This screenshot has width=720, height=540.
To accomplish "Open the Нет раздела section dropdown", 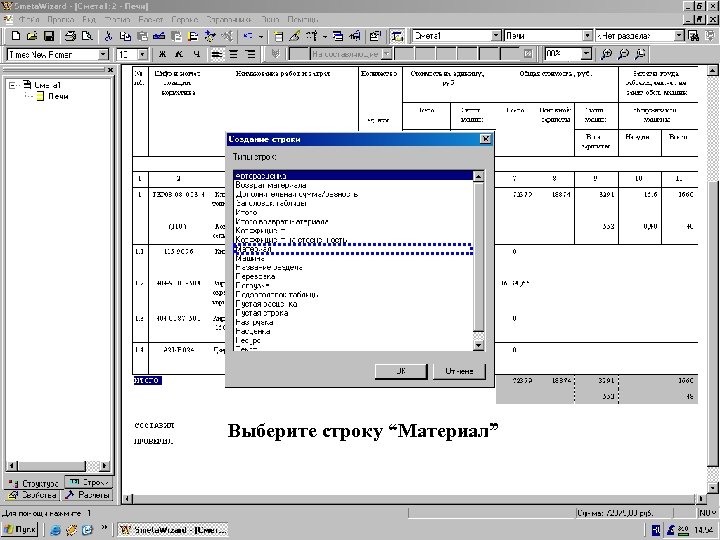I will pyautogui.click(x=679, y=36).
